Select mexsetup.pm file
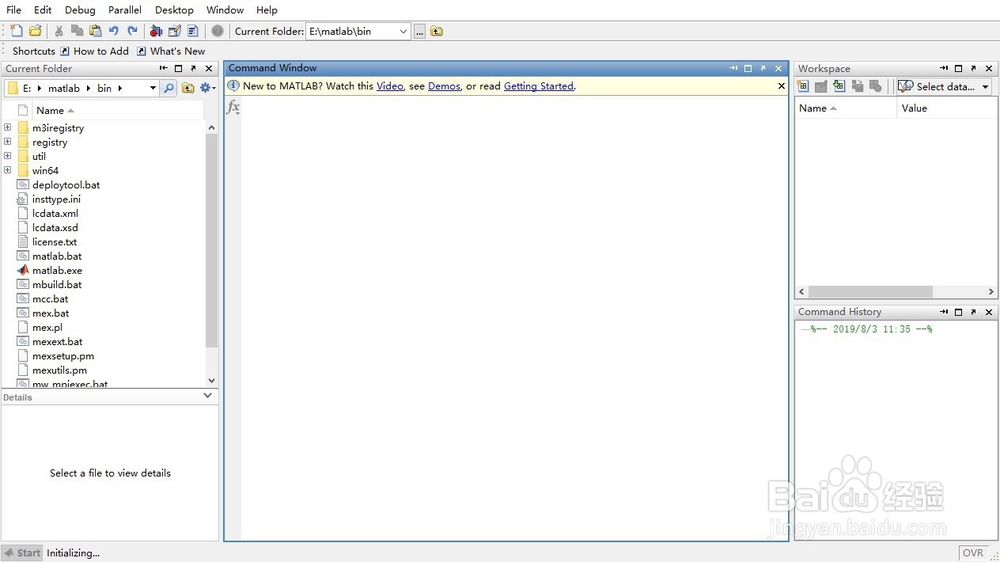The height and width of the screenshot is (562, 1000). click(x=63, y=356)
